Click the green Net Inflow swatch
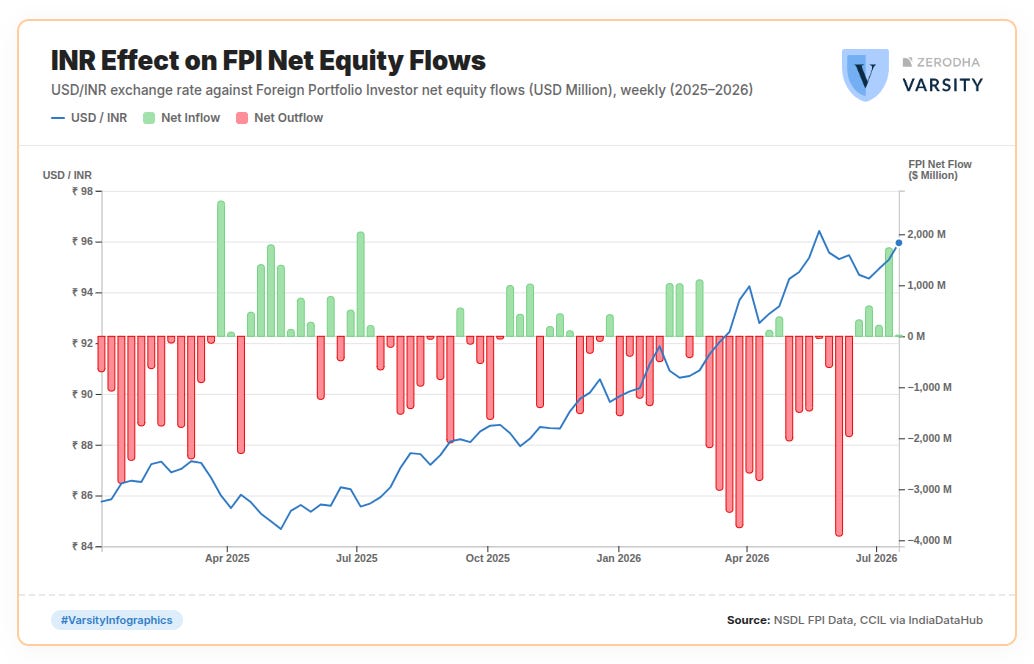1034x664 pixels. (x=149, y=118)
